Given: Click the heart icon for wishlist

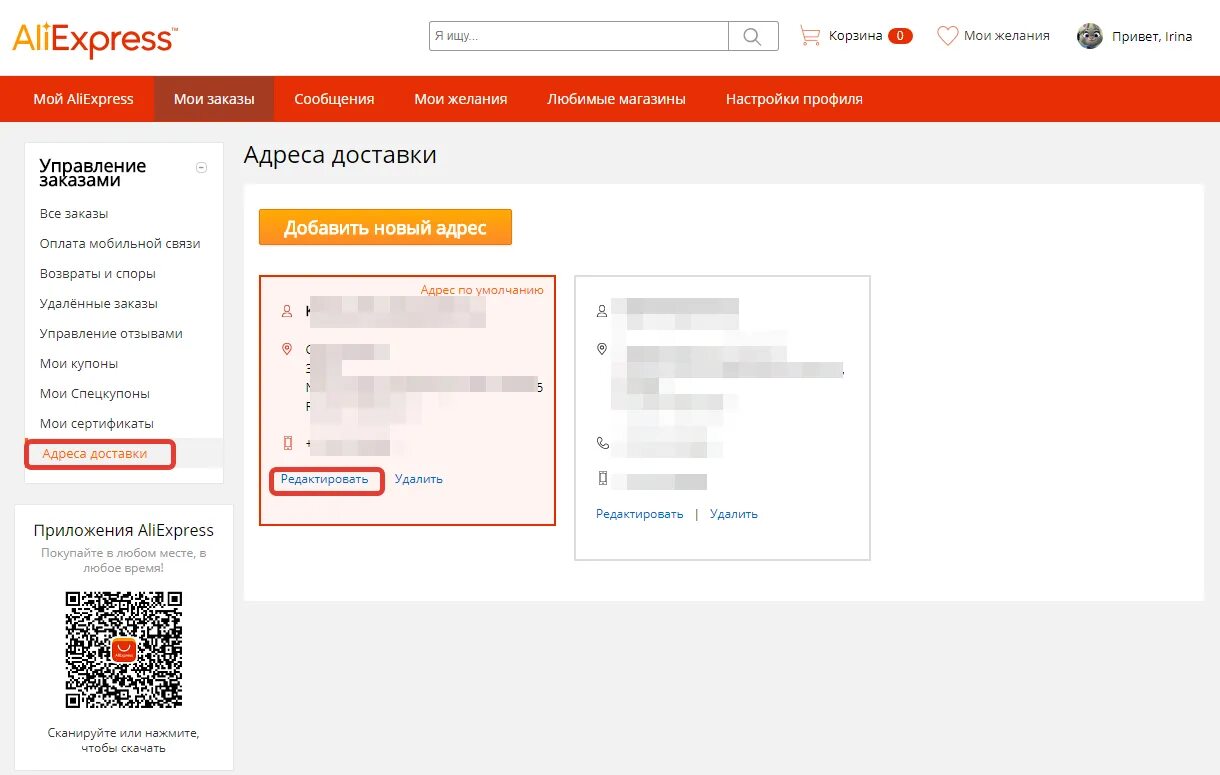Looking at the screenshot, I should [x=948, y=35].
